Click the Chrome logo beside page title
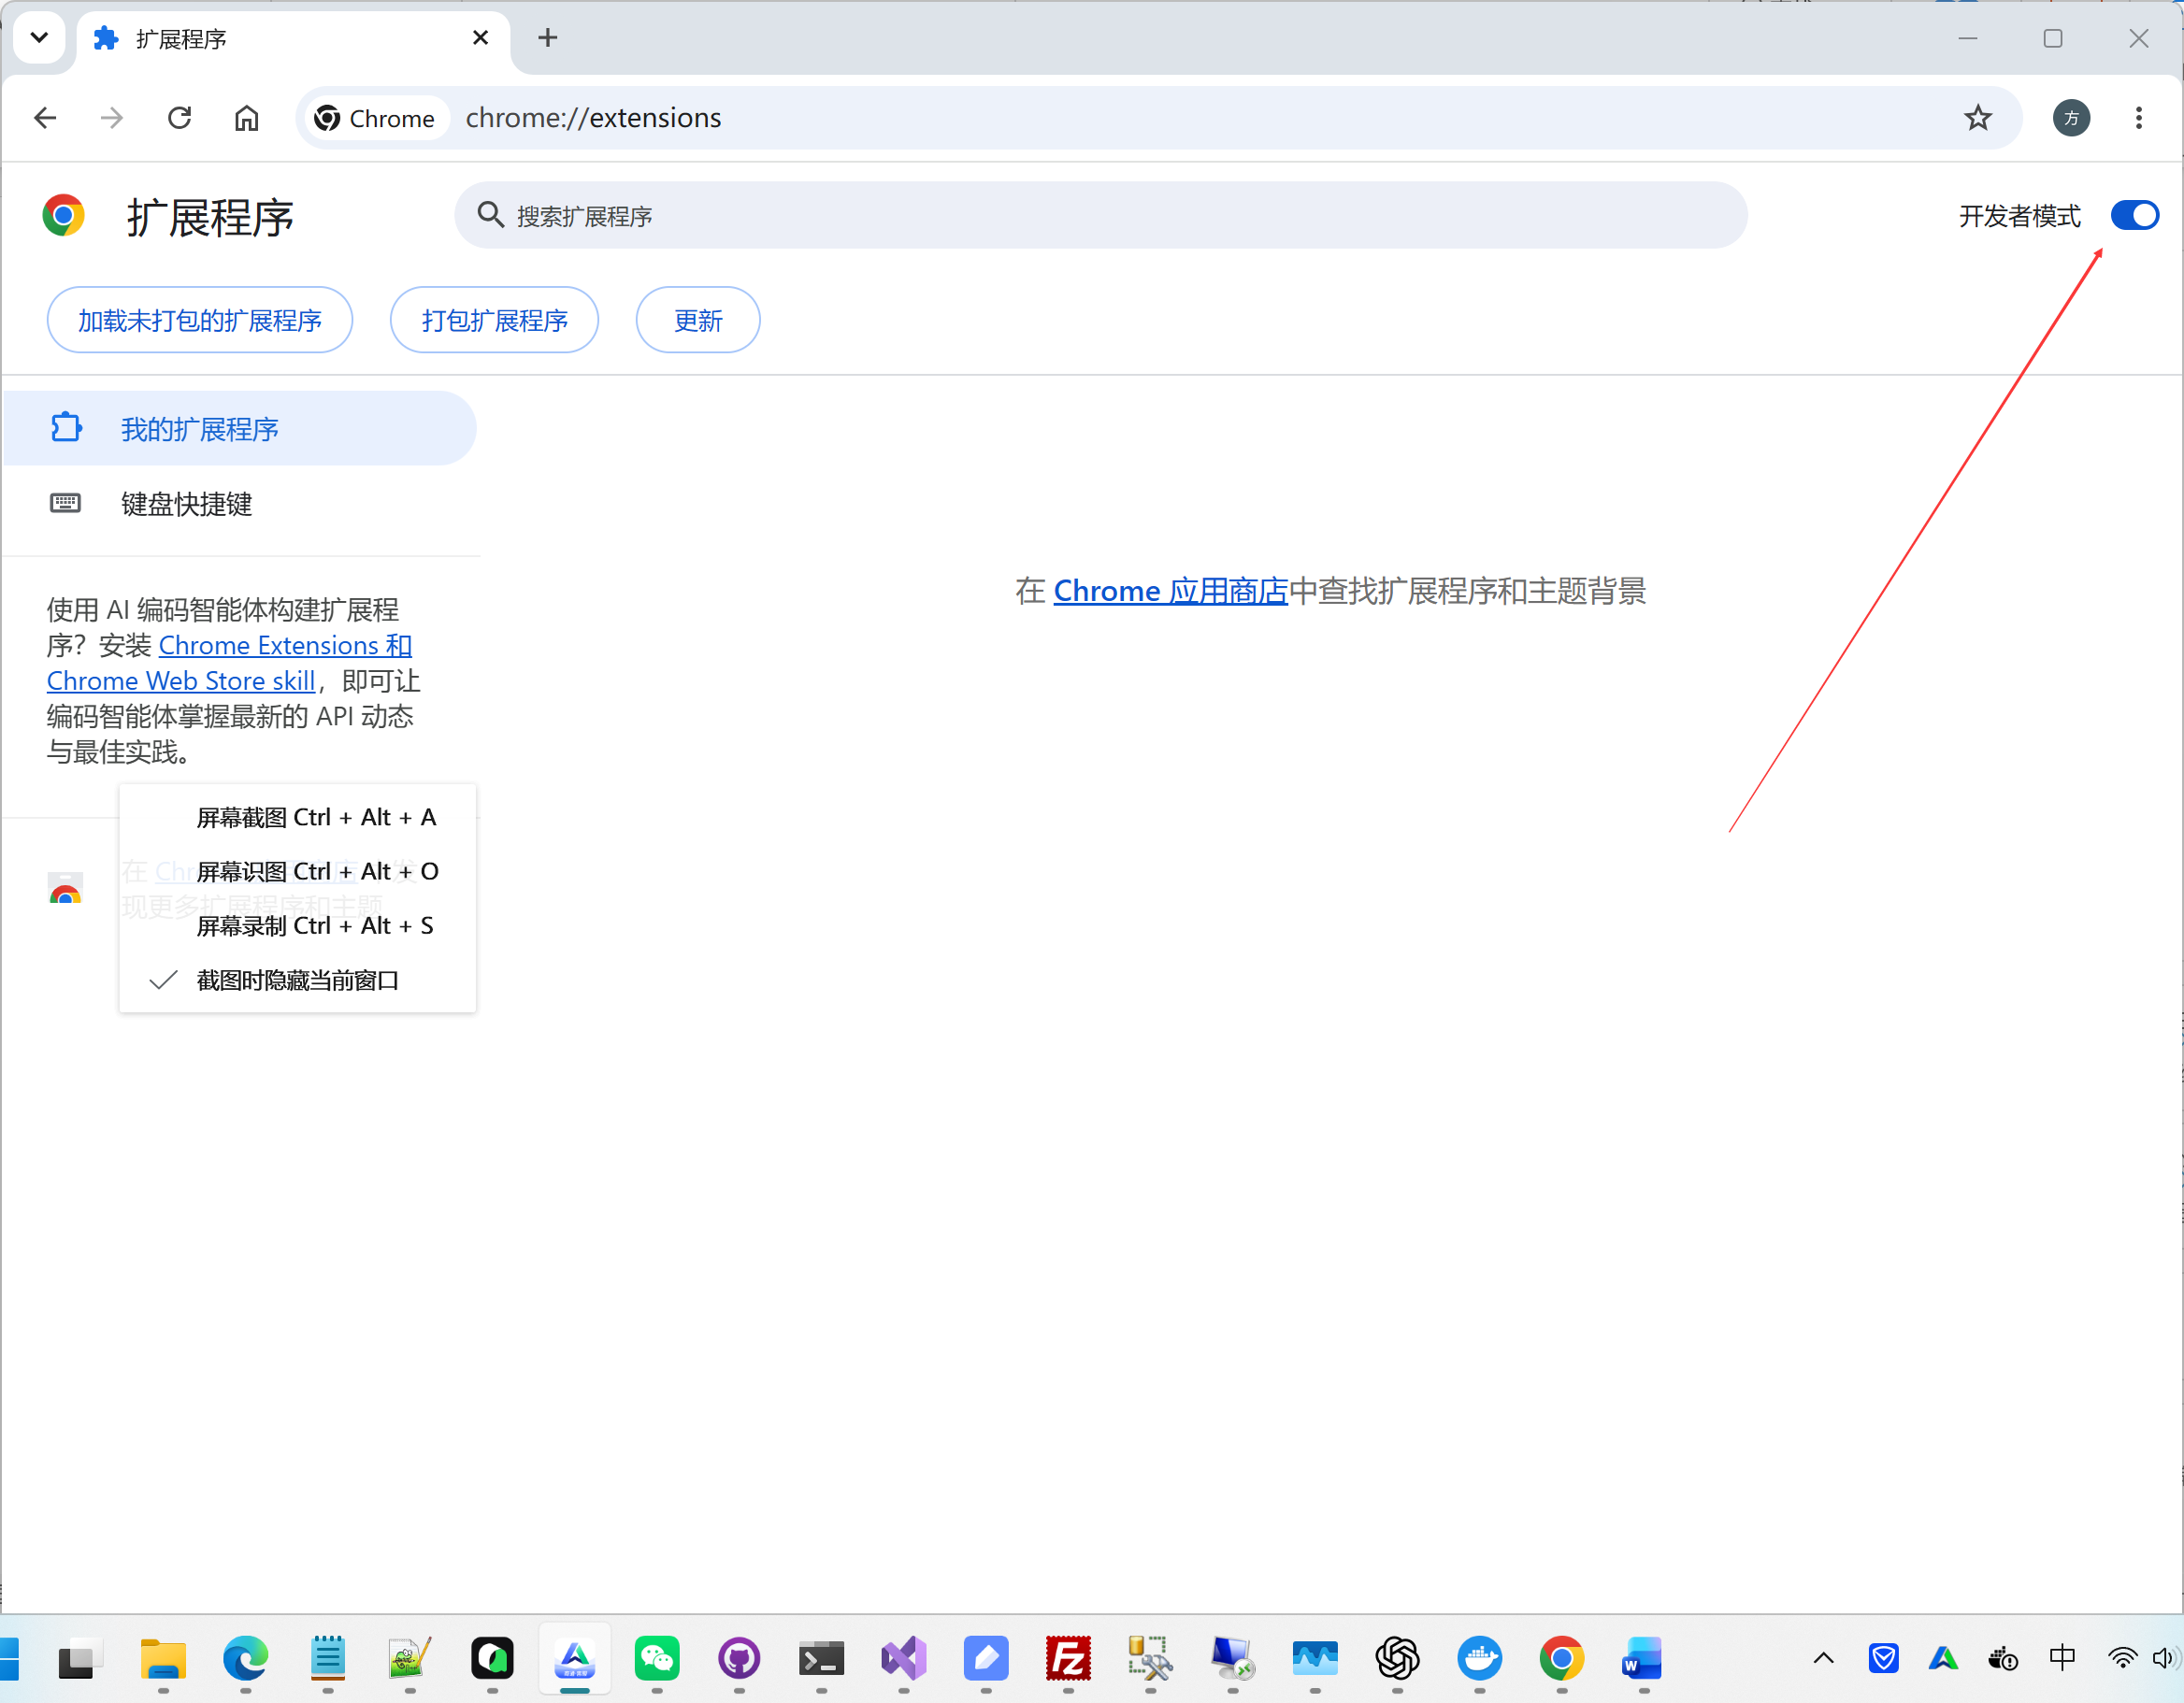 63,215
